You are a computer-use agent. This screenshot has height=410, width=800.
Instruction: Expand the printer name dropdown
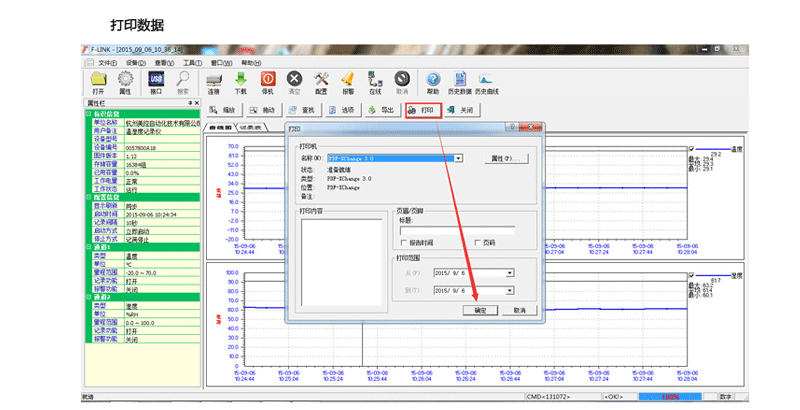pyautogui.click(x=458, y=158)
